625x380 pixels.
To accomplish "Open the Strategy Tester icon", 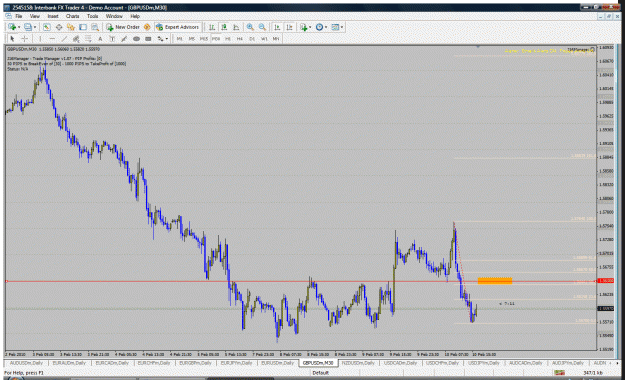I will pos(95,27).
